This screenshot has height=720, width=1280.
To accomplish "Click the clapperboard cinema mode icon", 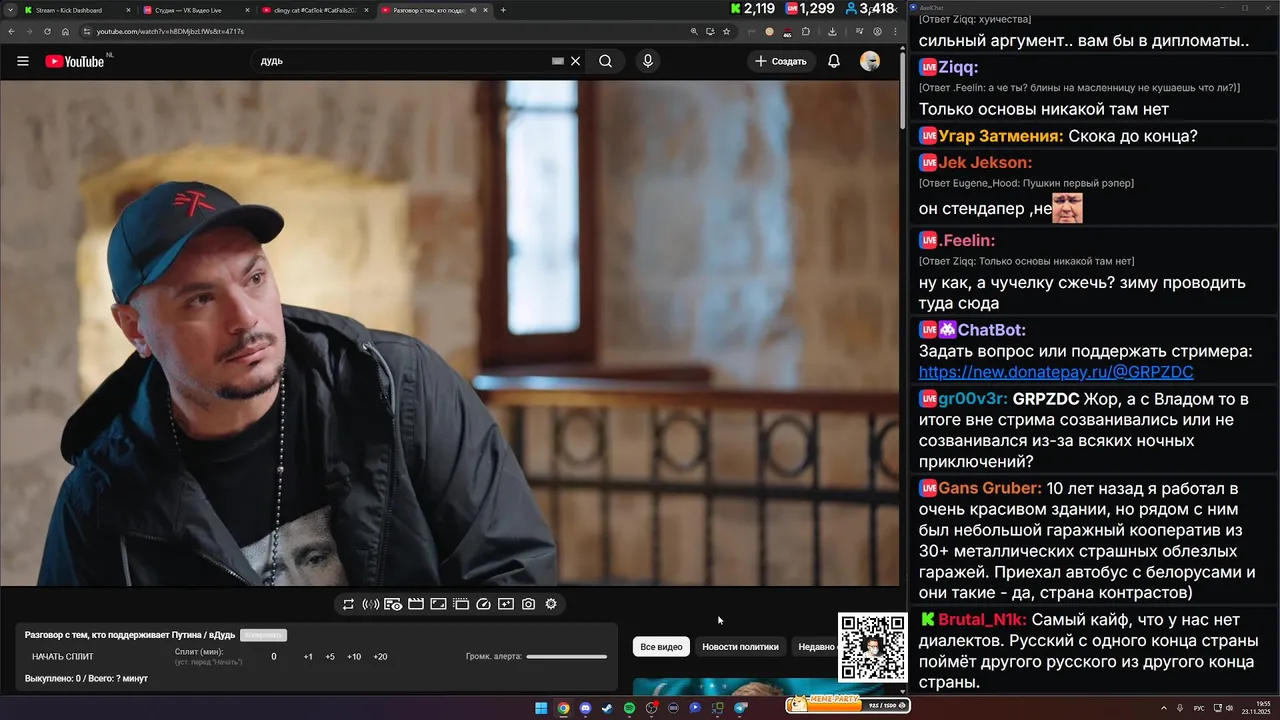I will tap(416, 604).
